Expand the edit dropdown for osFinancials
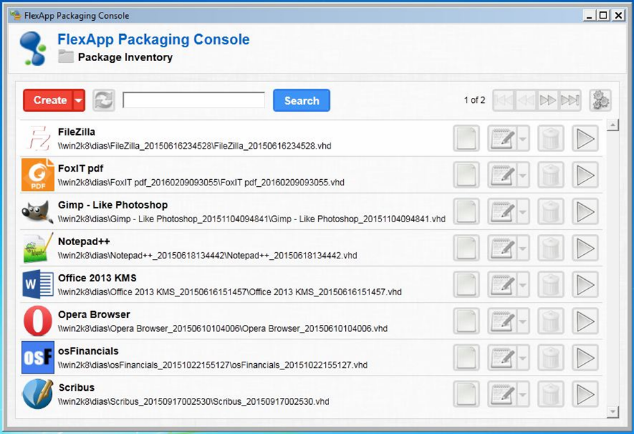The height and width of the screenshot is (434, 634). [x=523, y=358]
